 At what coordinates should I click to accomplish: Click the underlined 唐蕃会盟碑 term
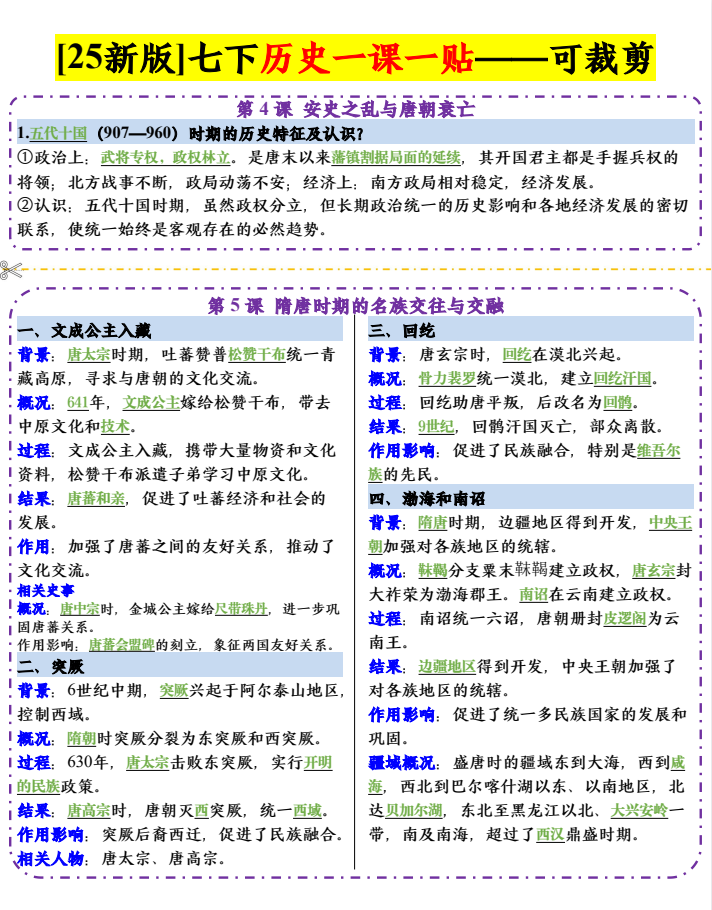pos(121,645)
